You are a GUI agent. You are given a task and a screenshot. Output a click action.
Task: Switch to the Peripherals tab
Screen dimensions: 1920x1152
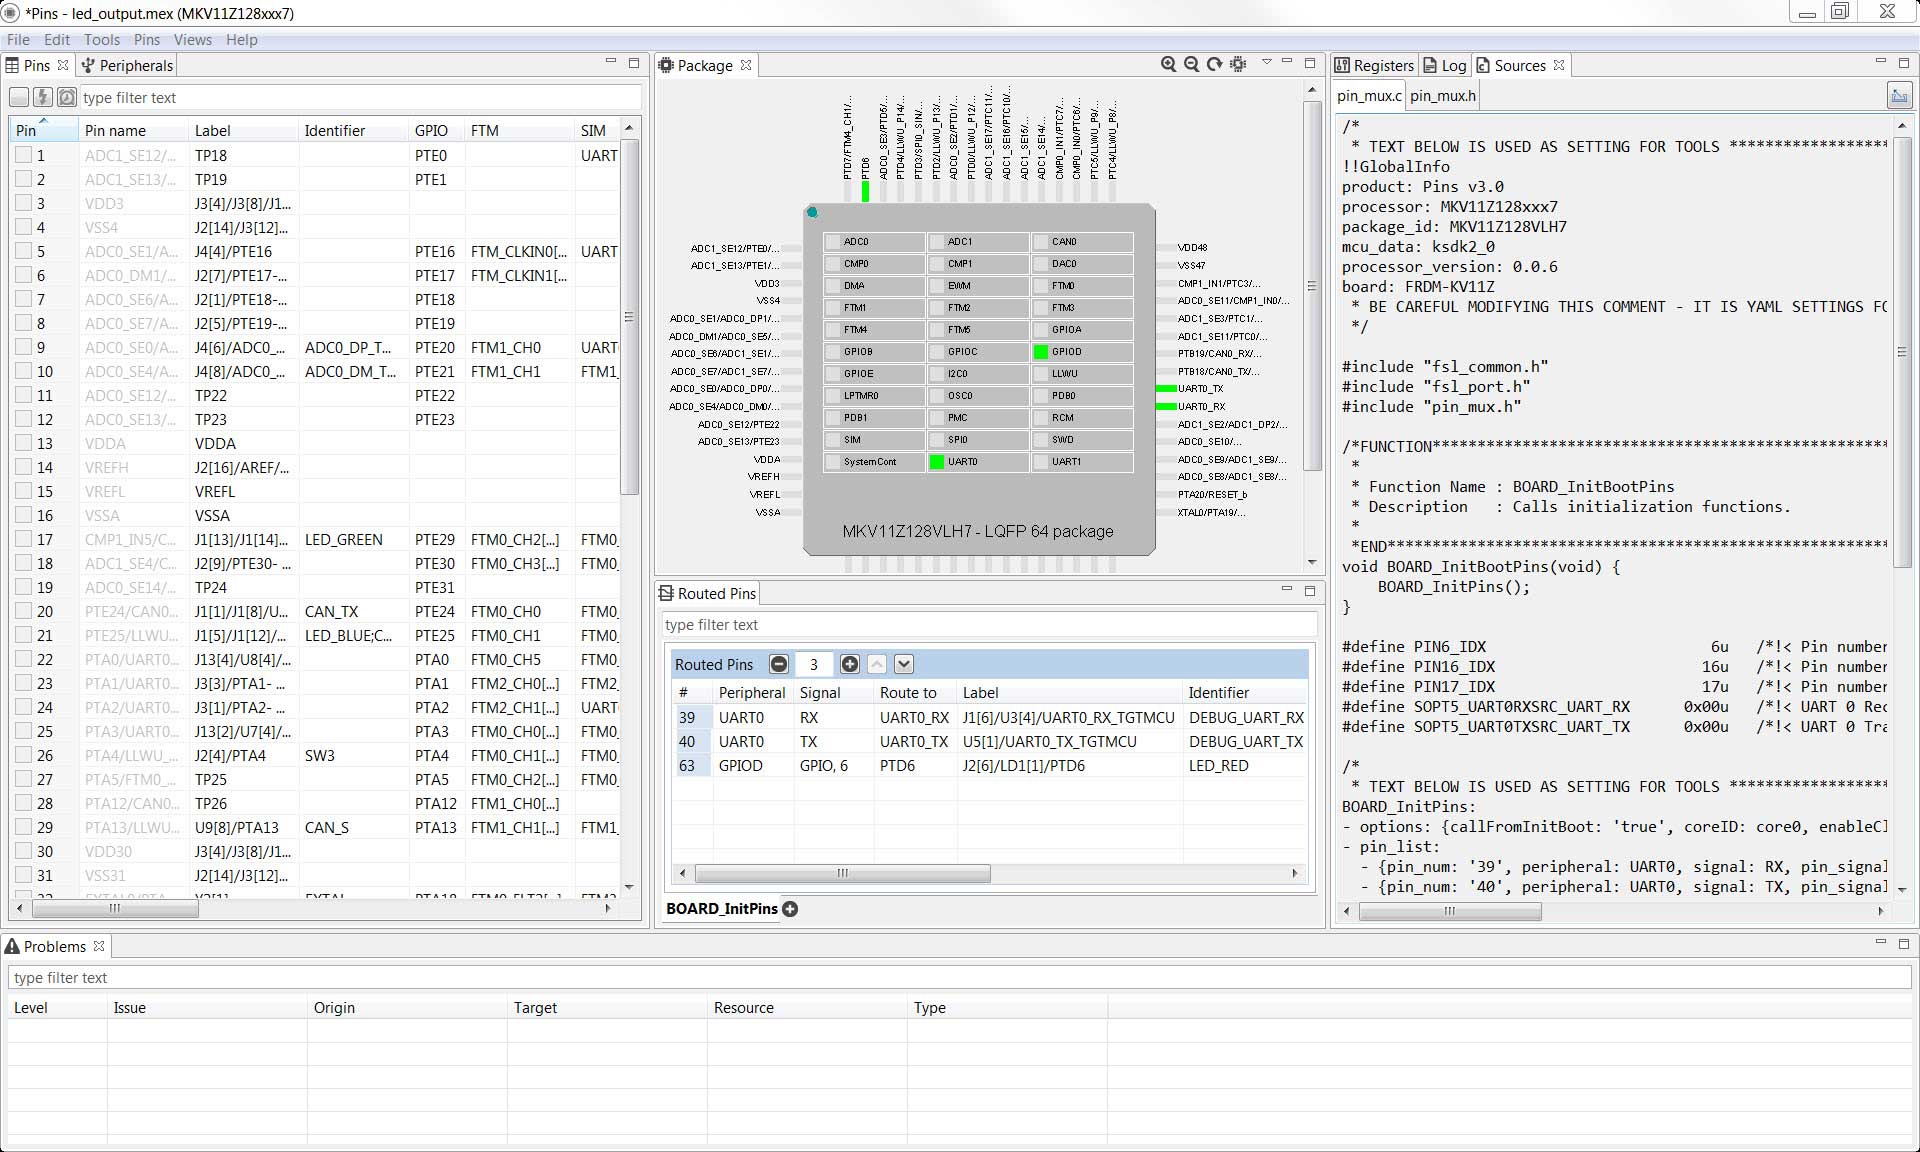[127, 65]
